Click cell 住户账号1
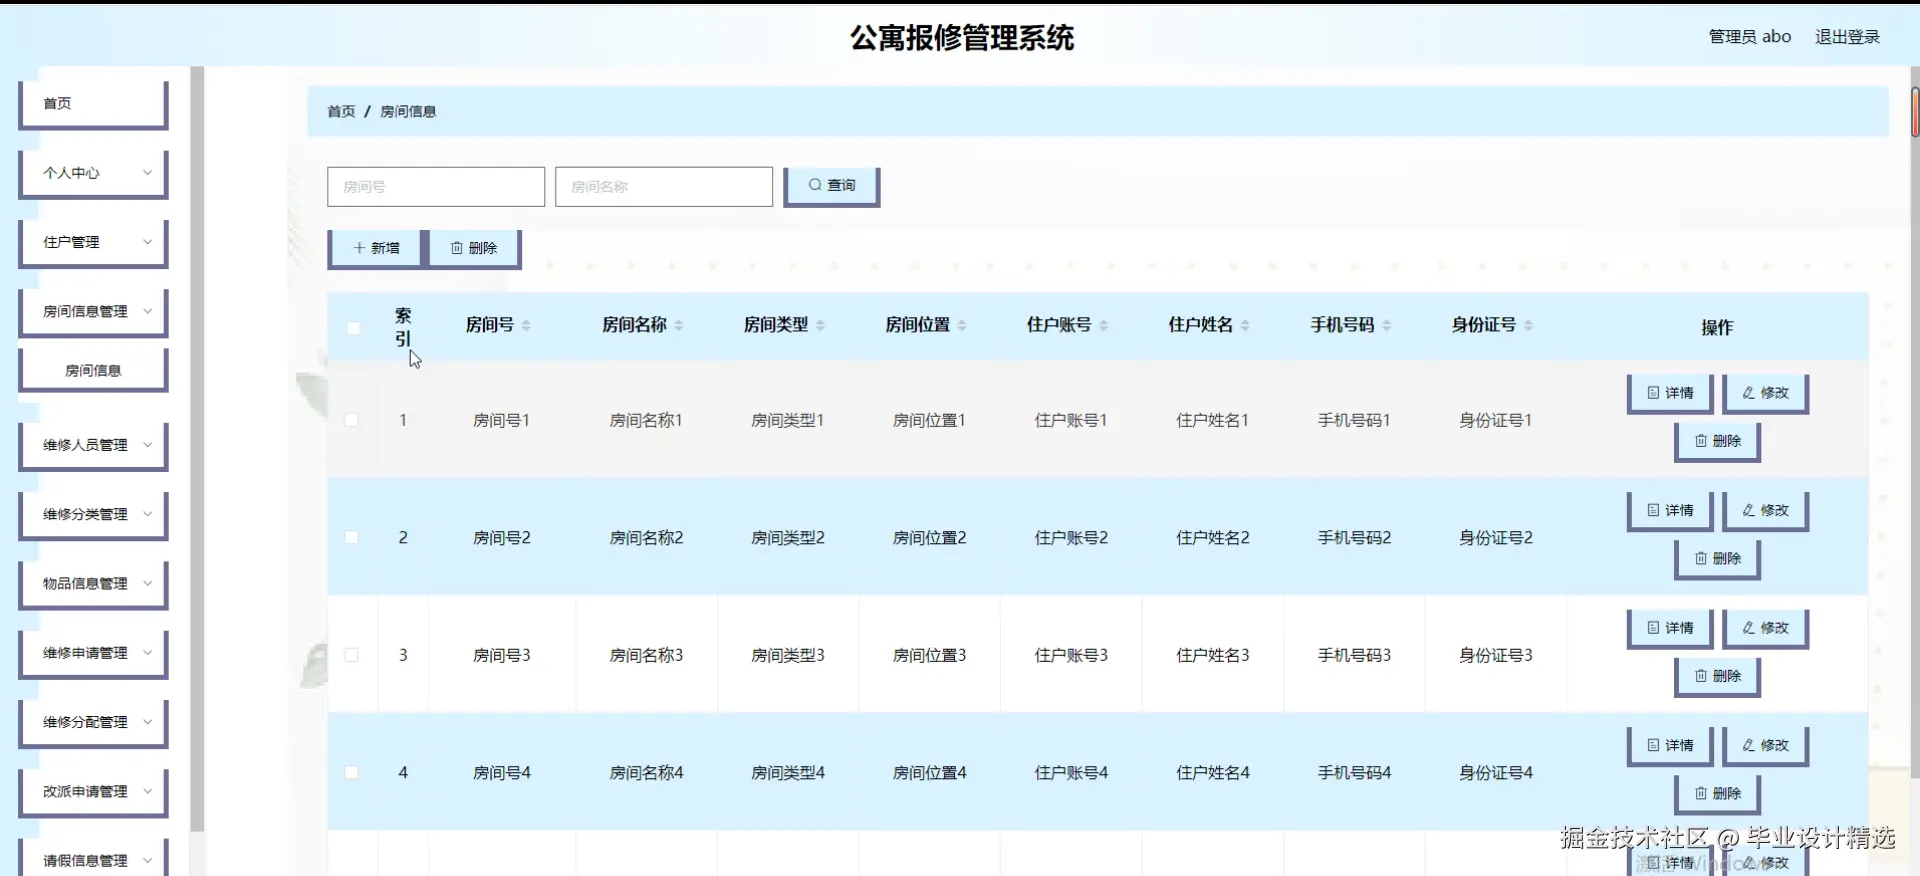 1071,421
